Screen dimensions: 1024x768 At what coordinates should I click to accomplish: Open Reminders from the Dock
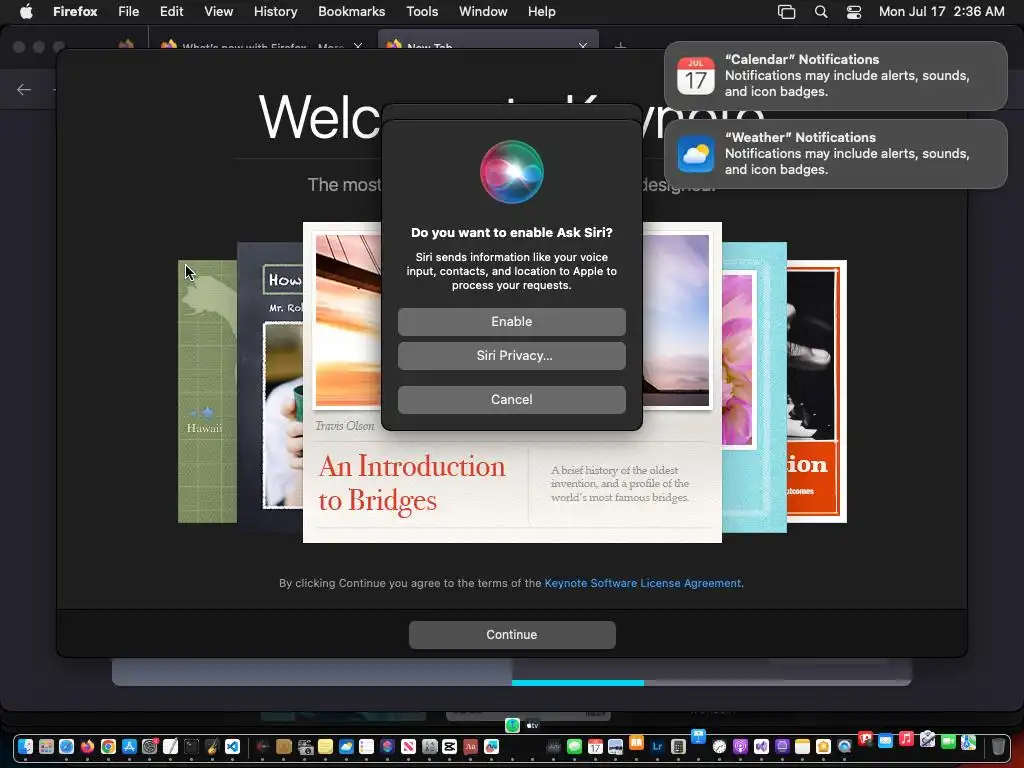coord(366,746)
